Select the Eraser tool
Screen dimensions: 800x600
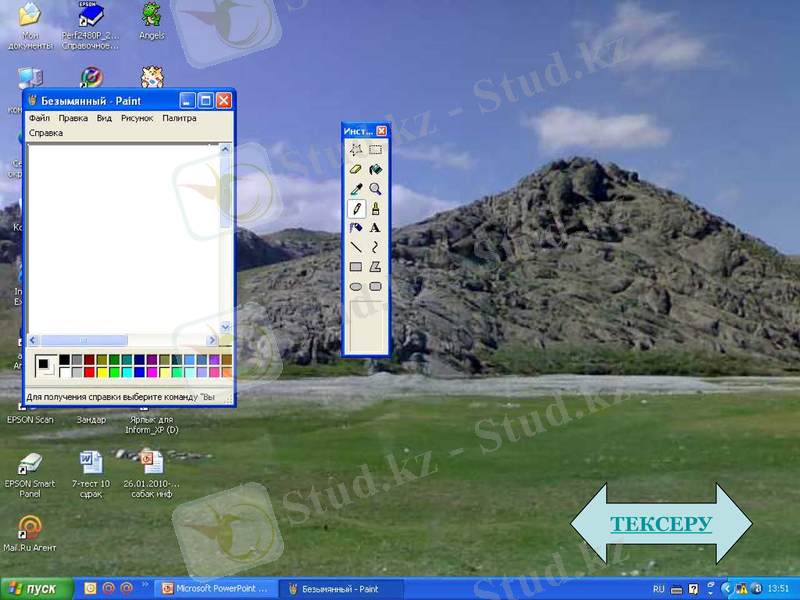tap(354, 170)
